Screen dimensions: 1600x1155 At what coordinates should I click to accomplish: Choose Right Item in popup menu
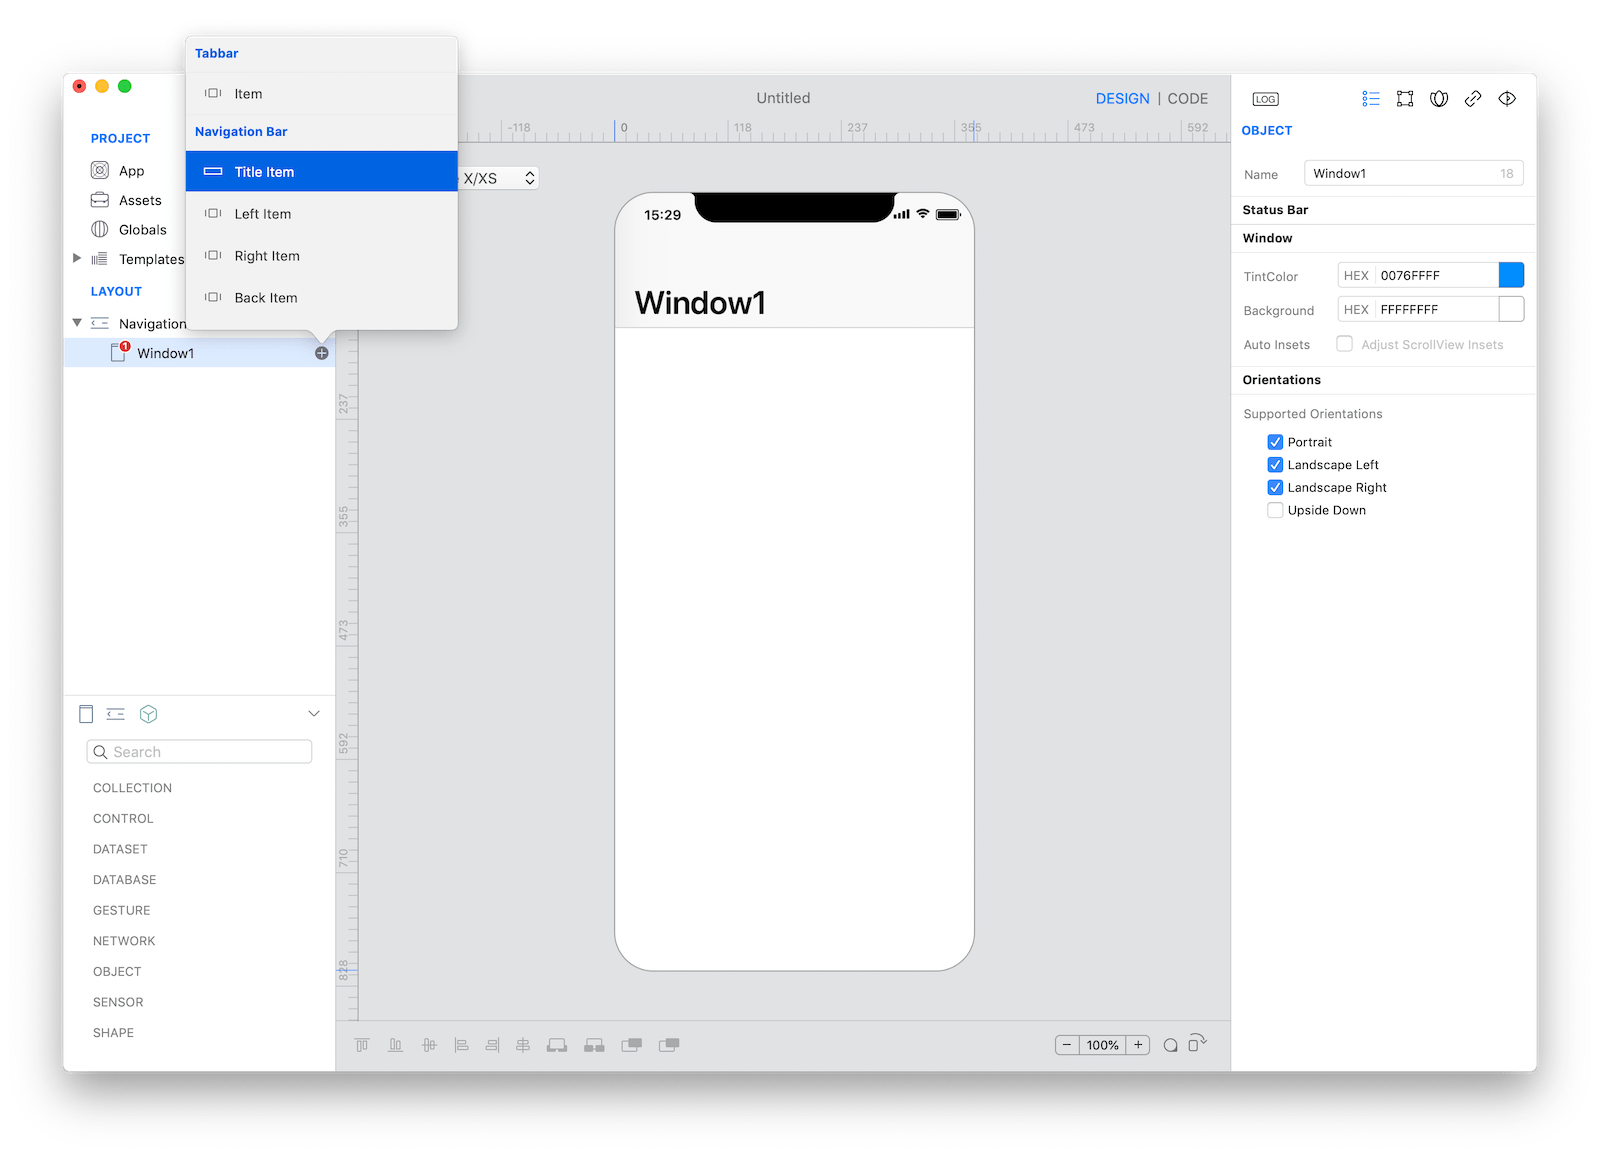(322, 256)
